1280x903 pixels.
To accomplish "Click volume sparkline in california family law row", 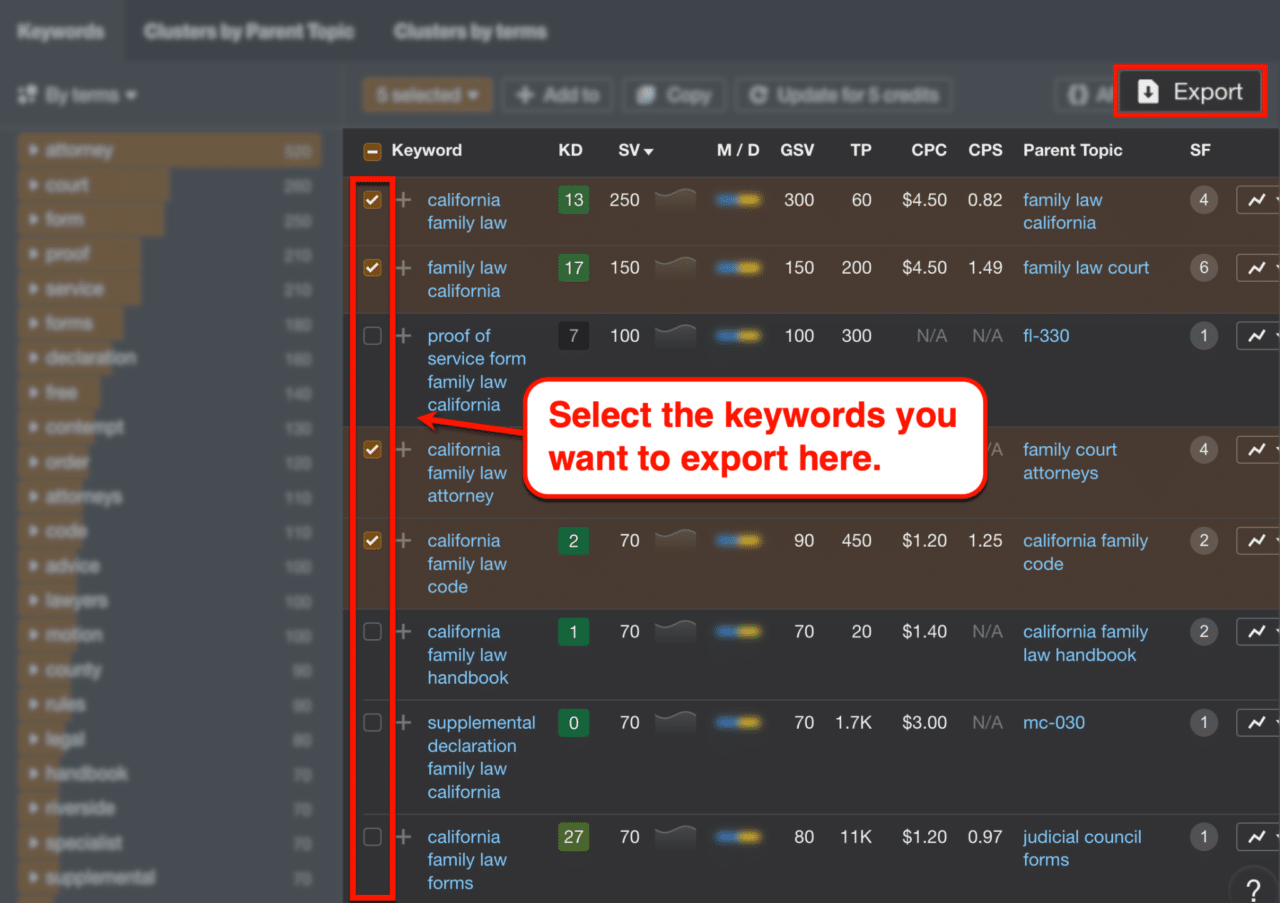I will coord(675,199).
